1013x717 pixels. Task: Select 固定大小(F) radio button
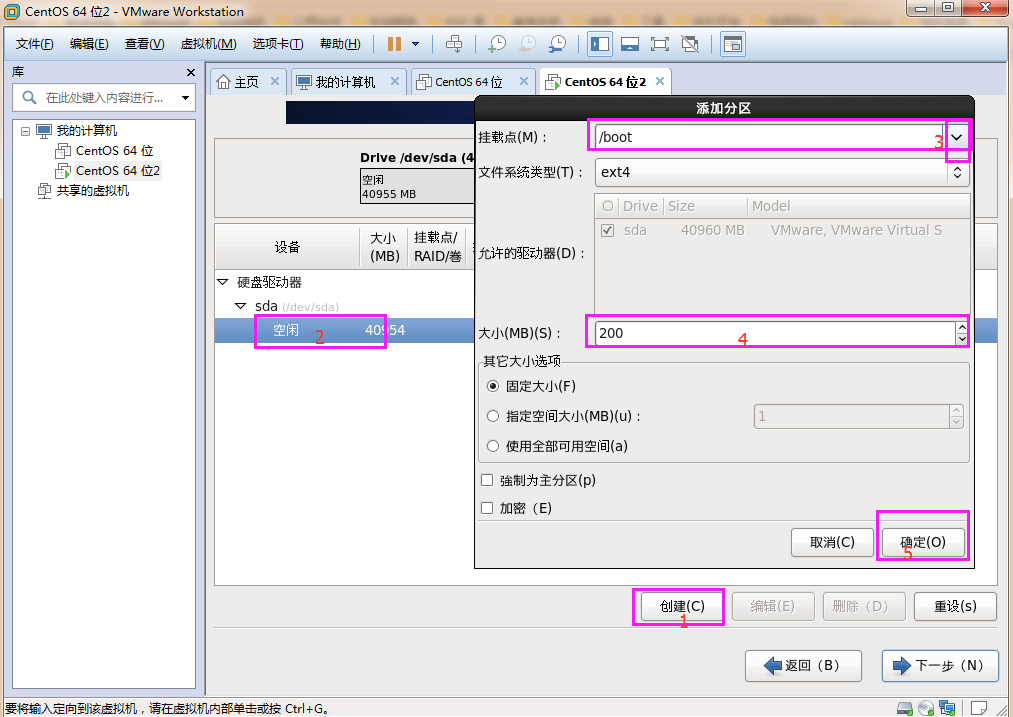tap(493, 386)
